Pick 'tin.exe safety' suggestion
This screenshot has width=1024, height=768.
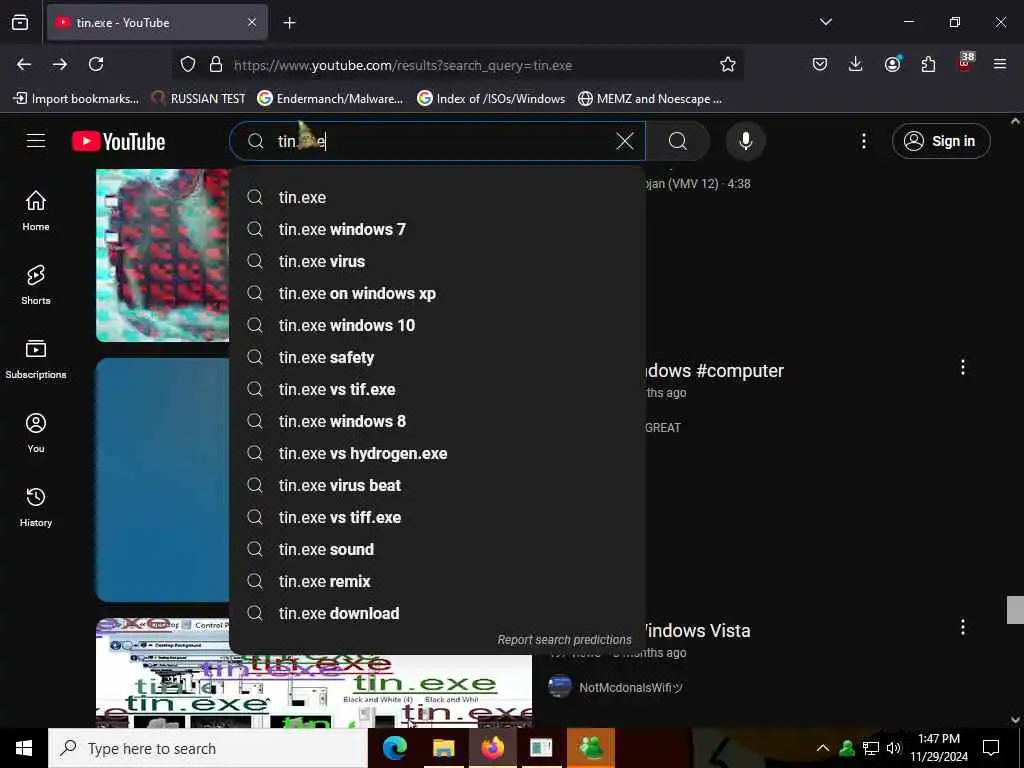pos(437,357)
